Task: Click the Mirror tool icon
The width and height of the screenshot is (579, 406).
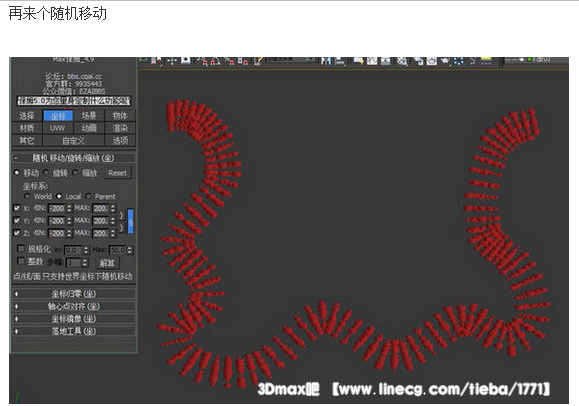Action: point(326,61)
